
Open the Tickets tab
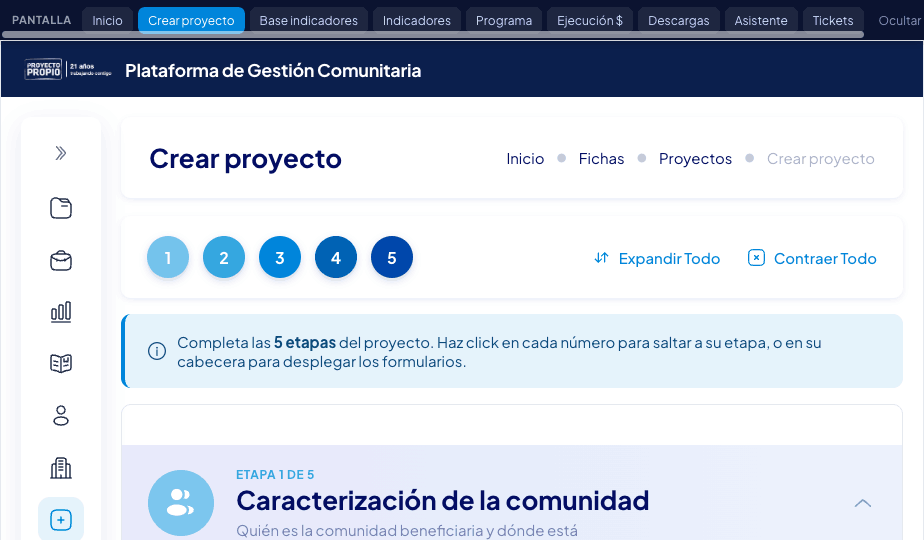pos(833,21)
